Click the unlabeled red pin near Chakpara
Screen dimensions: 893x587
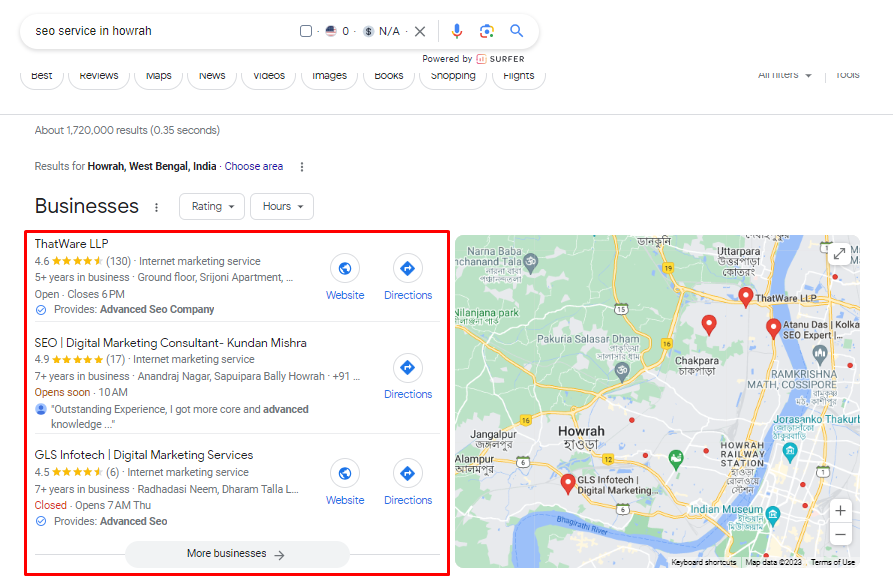pos(708,325)
